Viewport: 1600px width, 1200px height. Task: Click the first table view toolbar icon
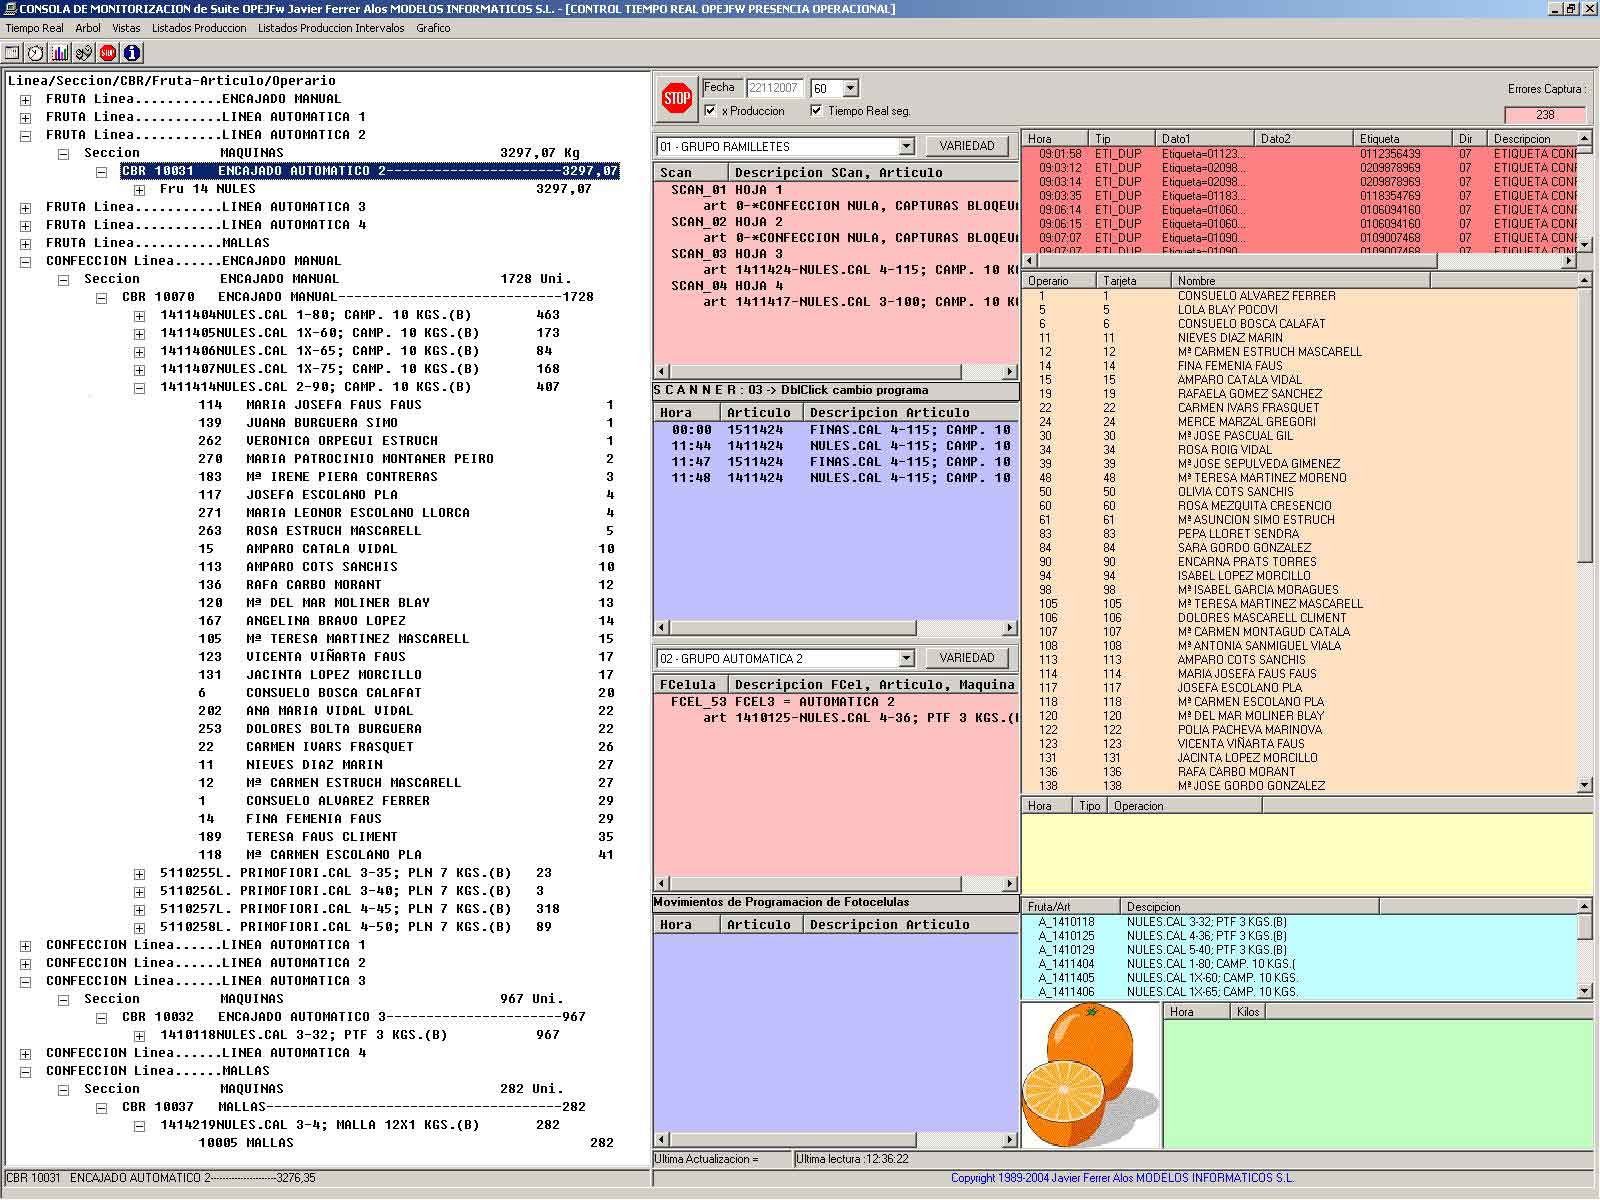click(13, 53)
